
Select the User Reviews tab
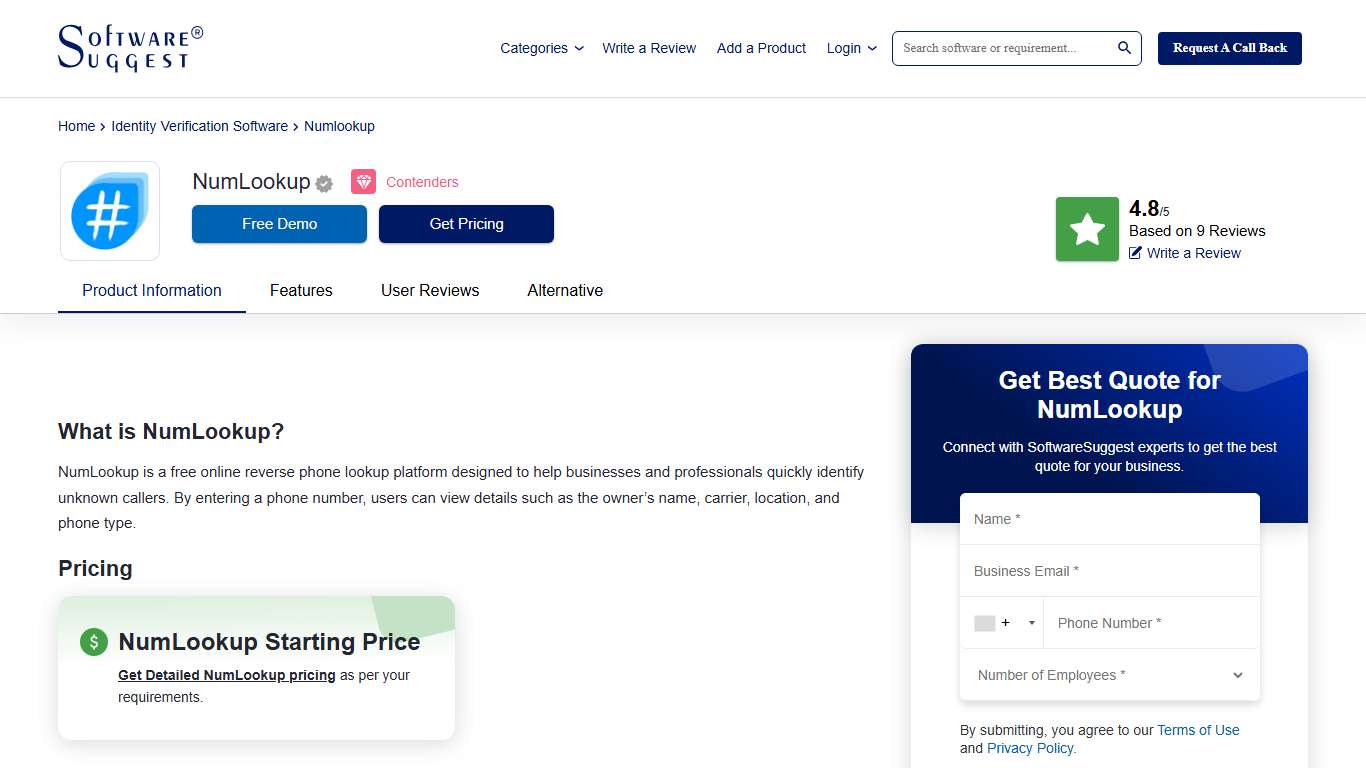click(x=430, y=290)
